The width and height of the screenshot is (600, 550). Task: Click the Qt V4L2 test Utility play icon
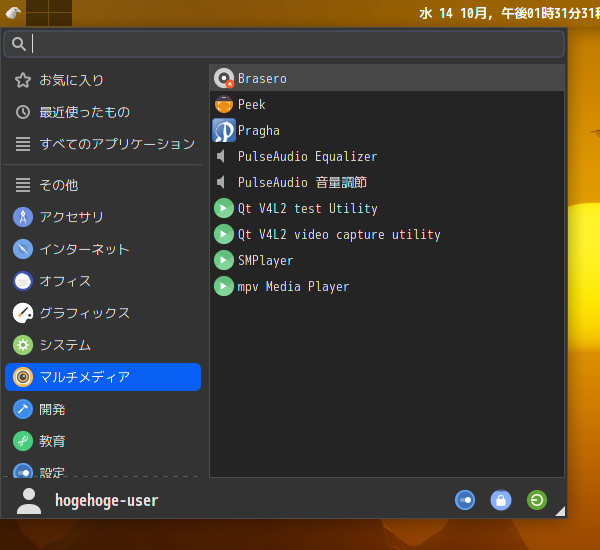224,208
